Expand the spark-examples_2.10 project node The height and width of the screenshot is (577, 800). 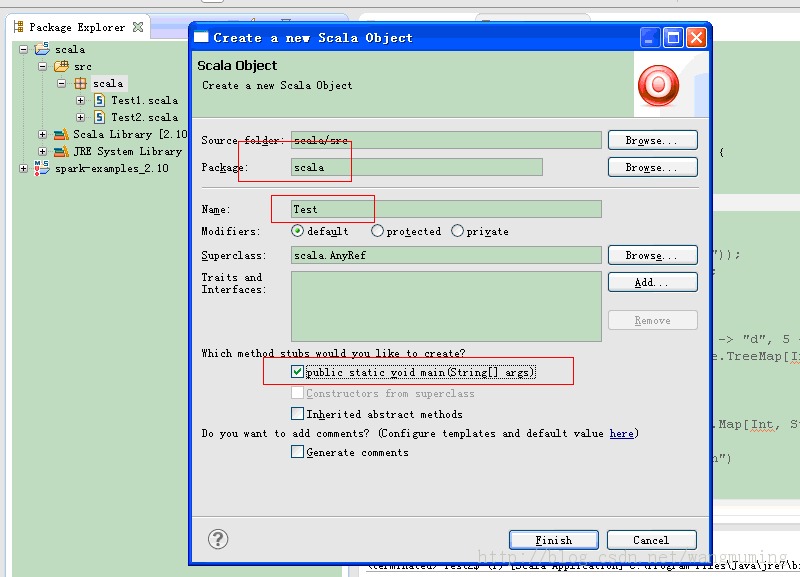(23, 168)
